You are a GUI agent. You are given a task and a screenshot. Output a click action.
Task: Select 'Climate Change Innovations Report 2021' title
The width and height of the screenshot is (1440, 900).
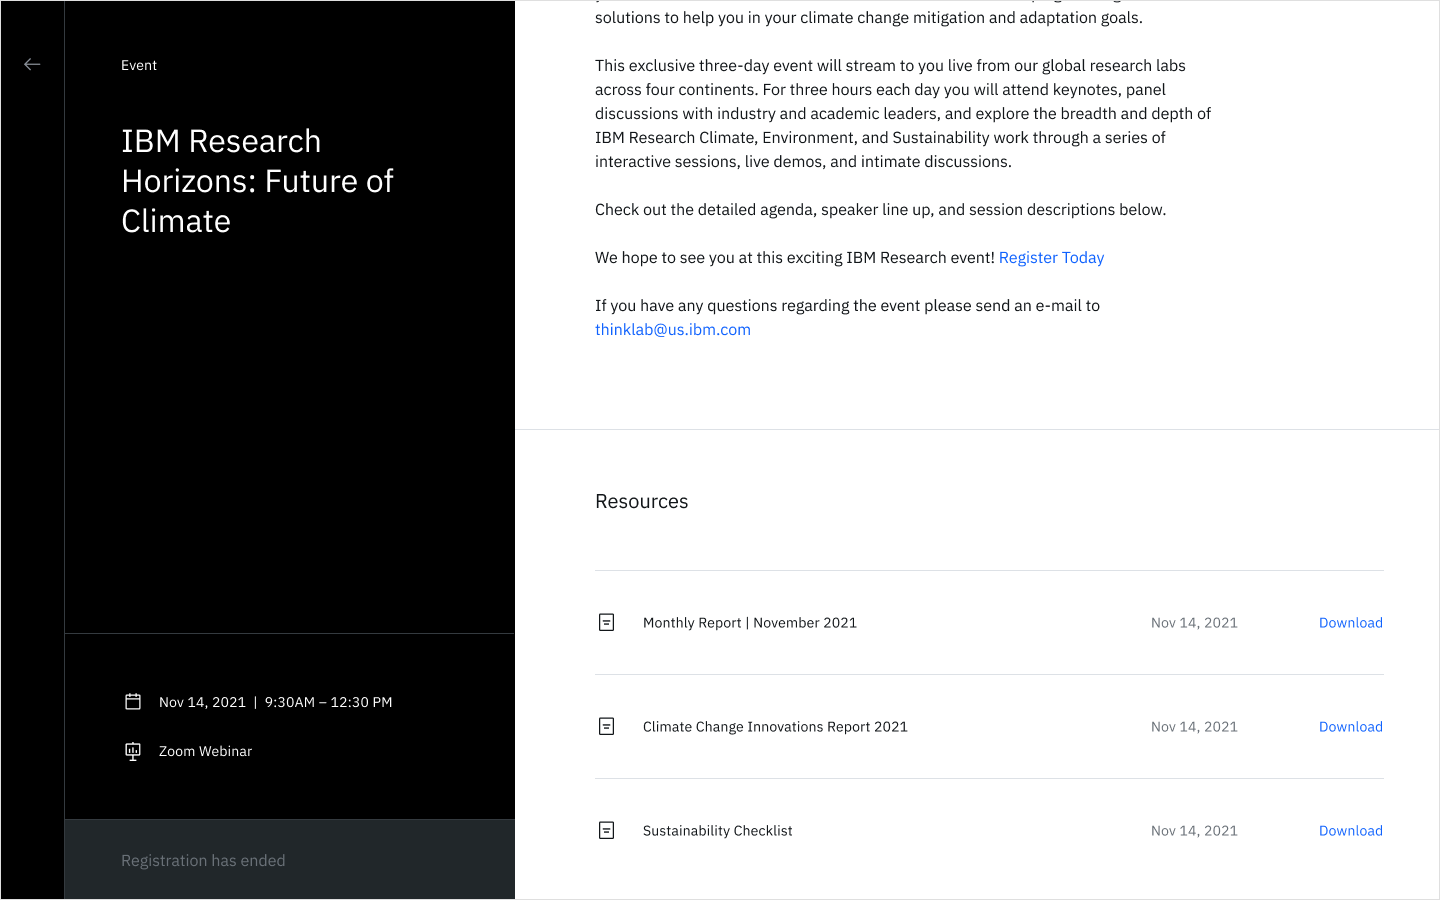[775, 726]
